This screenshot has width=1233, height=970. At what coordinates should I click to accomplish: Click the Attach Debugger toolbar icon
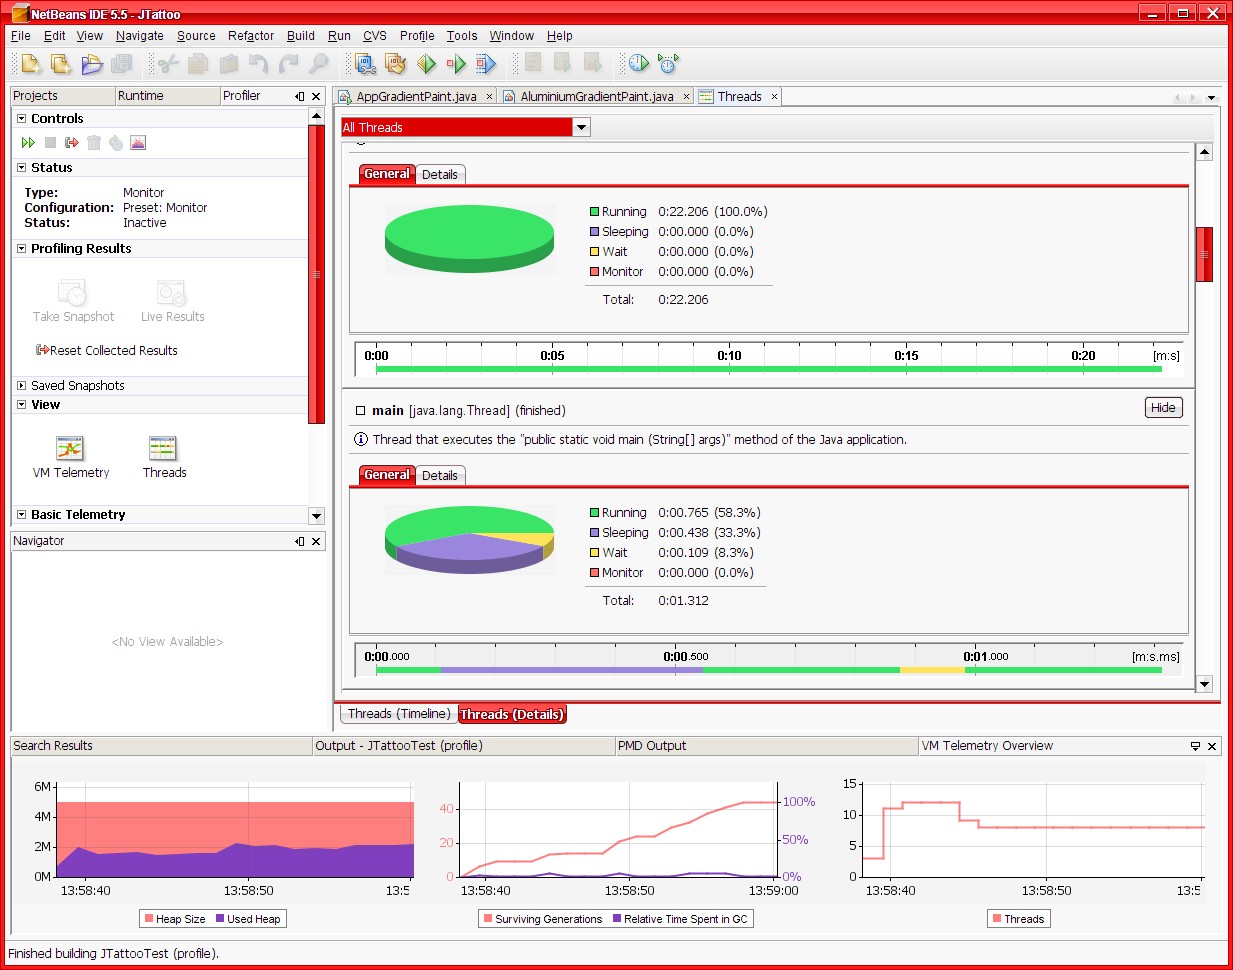[486, 64]
